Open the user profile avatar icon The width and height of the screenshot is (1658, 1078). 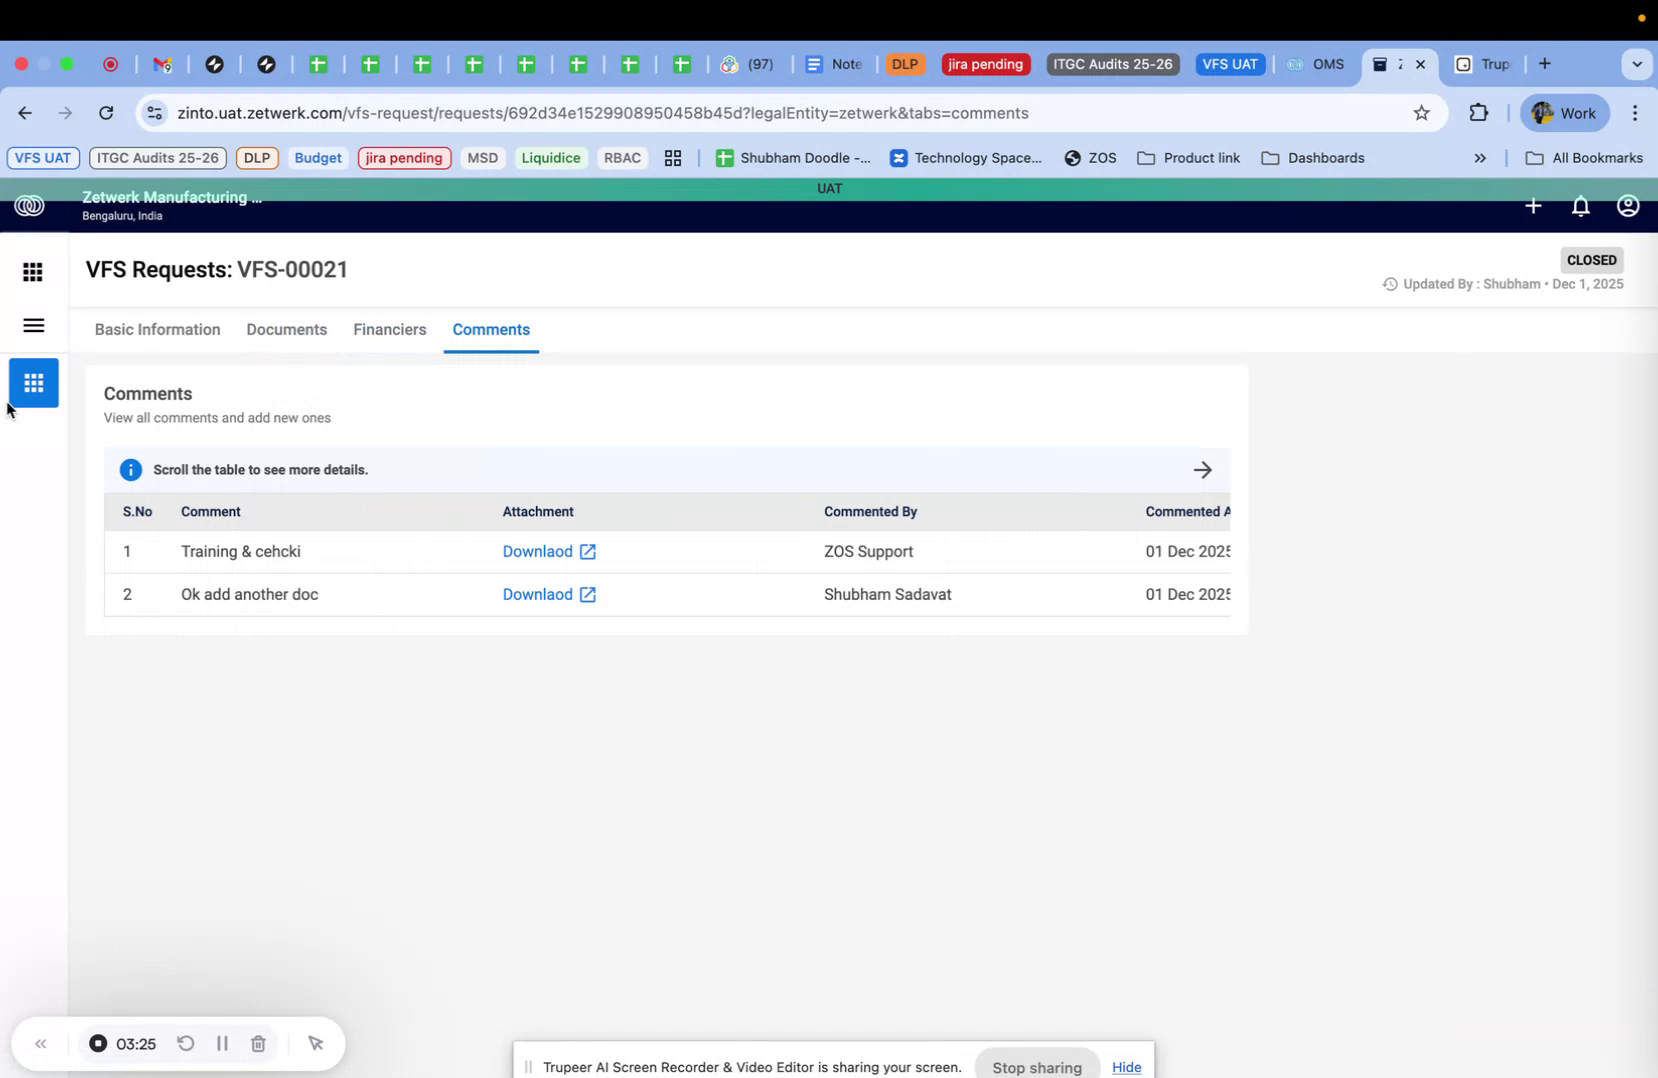pyautogui.click(x=1627, y=206)
